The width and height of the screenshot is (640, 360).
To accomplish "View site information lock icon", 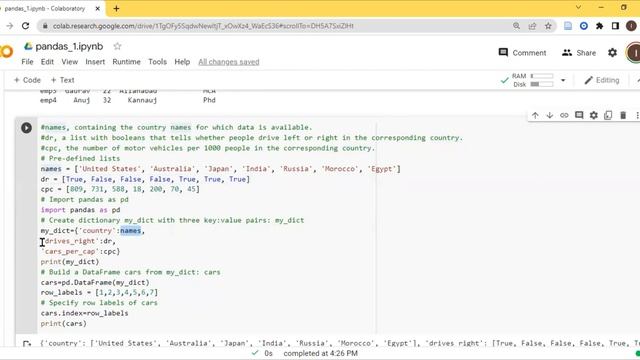I will (x=45, y=26).
